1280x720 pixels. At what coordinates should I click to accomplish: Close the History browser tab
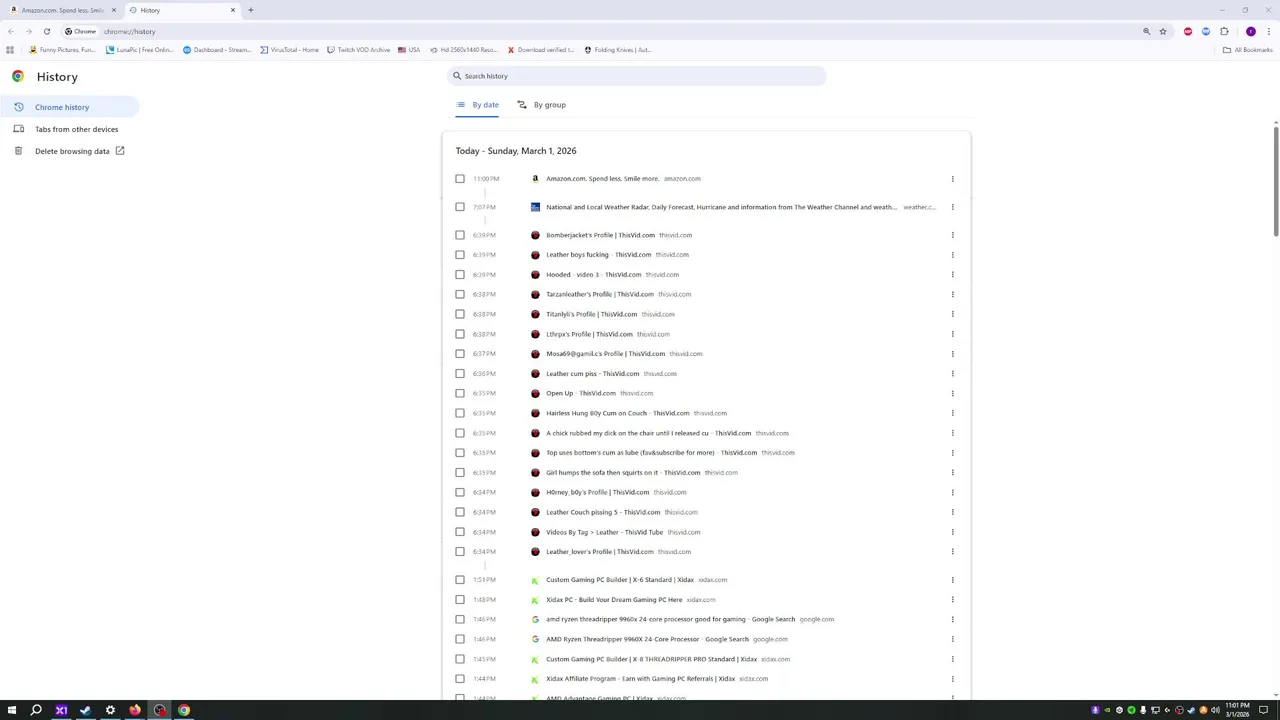[233, 10]
